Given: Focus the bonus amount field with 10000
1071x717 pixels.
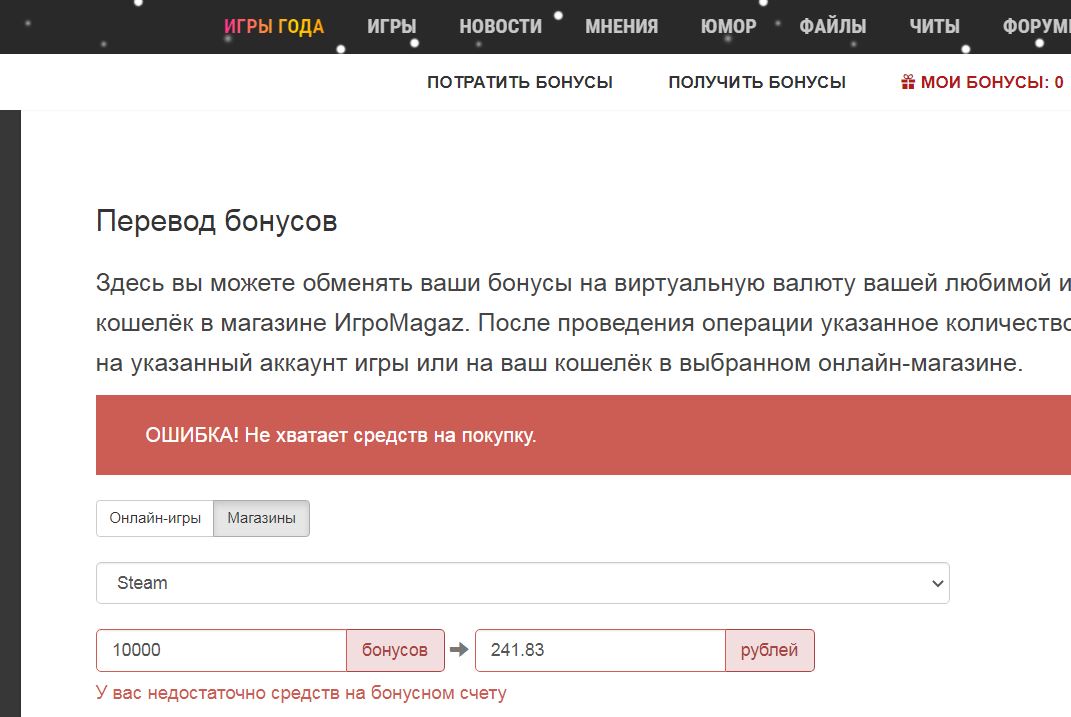Looking at the screenshot, I should 221,650.
